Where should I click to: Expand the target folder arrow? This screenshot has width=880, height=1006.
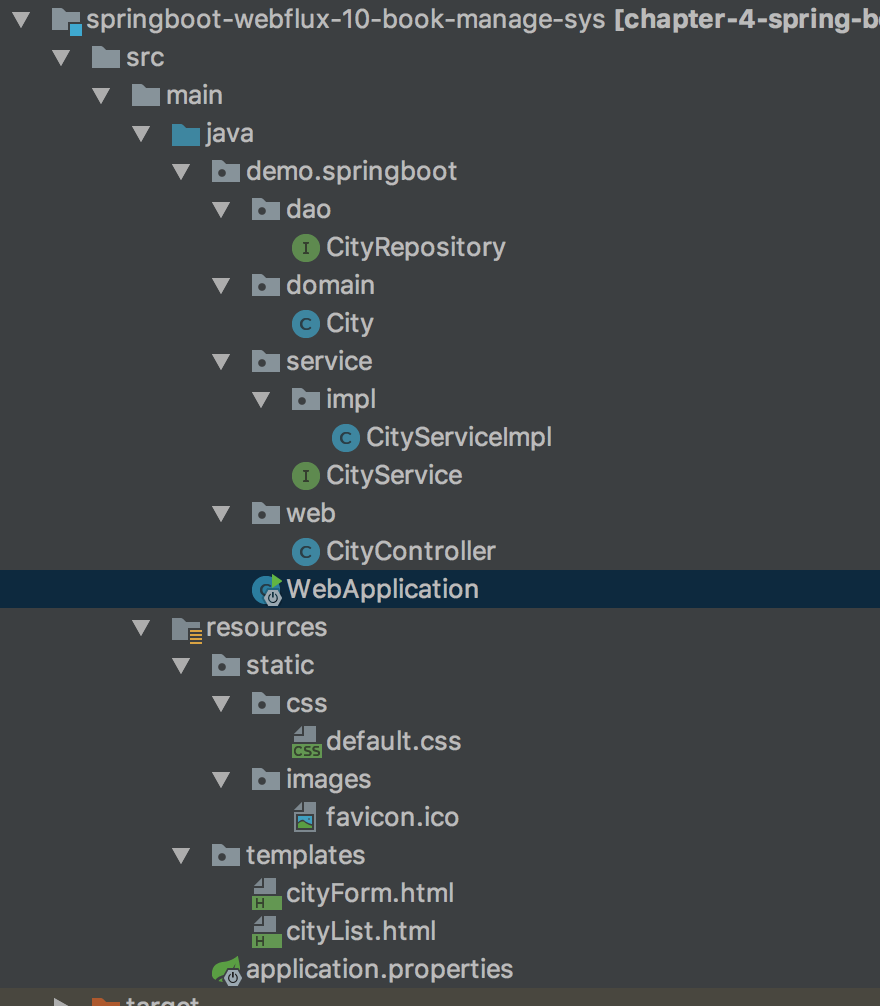coord(62,1001)
